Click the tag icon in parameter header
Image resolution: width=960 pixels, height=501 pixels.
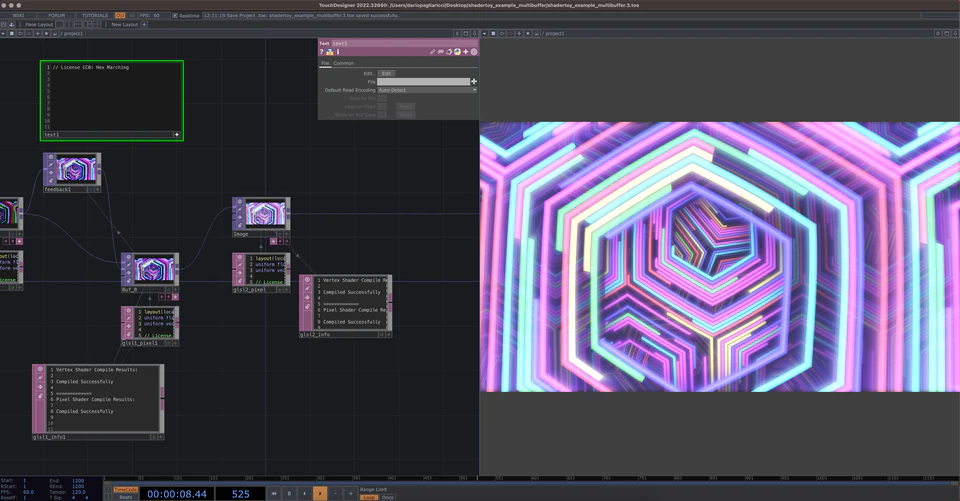click(x=449, y=52)
